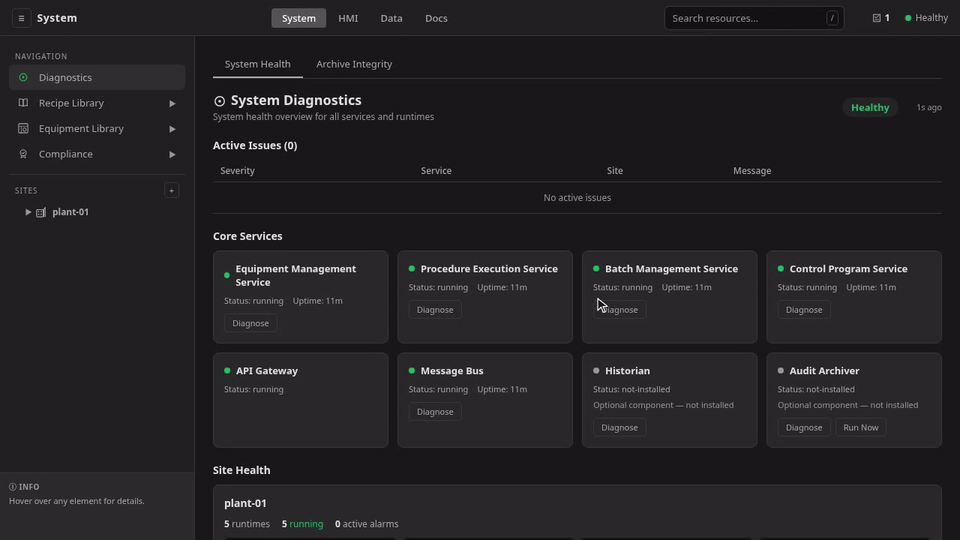960x540 pixels.
Task: Click the 'No active issues' row
Action: (x=577, y=198)
